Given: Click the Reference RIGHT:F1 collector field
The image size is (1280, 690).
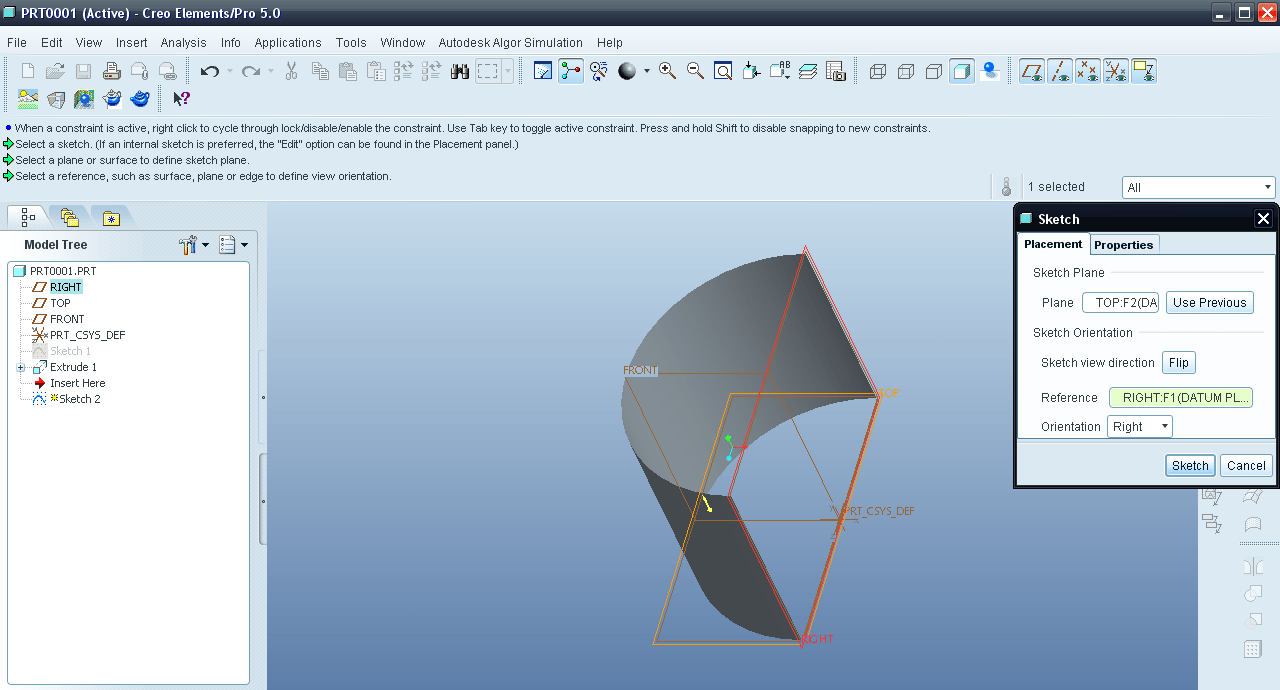Looking at the screenshot, I should [x=1181, y=398].
